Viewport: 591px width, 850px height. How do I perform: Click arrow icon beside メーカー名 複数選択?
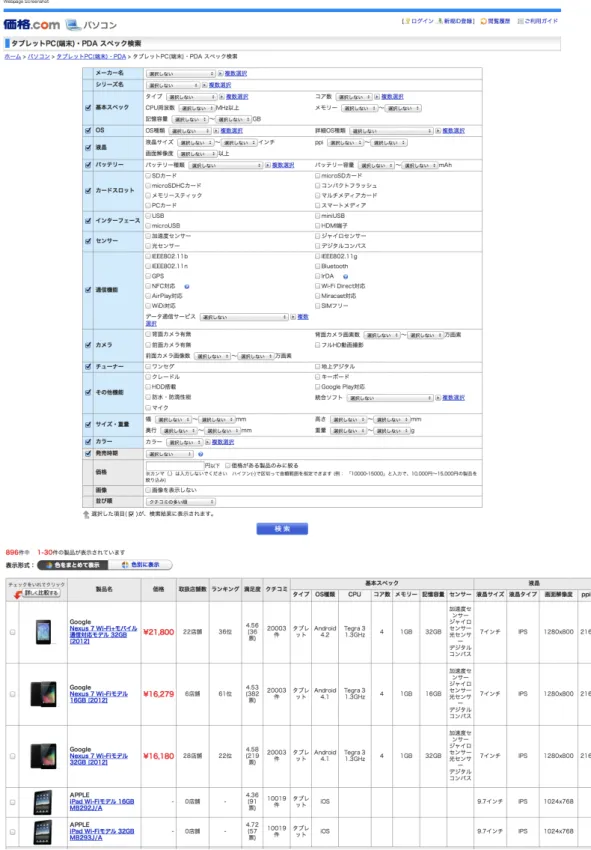pyautogui.click(x=220, y=73)
